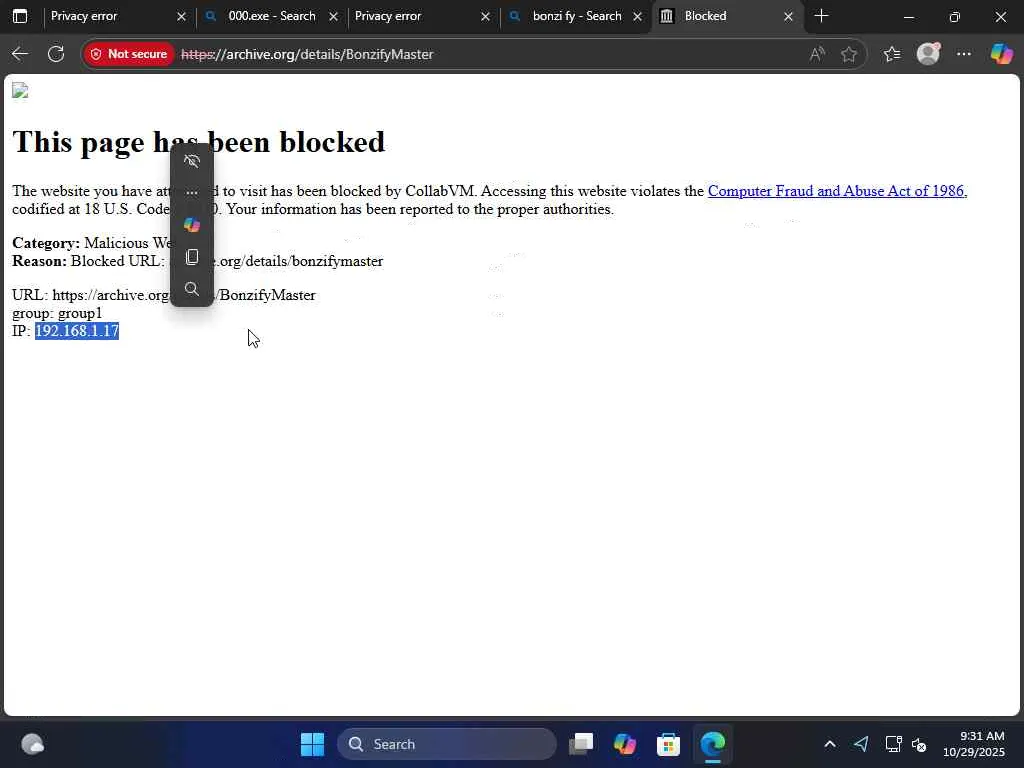Go back to previous page
1024x768 pixels.
click(20, 54)
